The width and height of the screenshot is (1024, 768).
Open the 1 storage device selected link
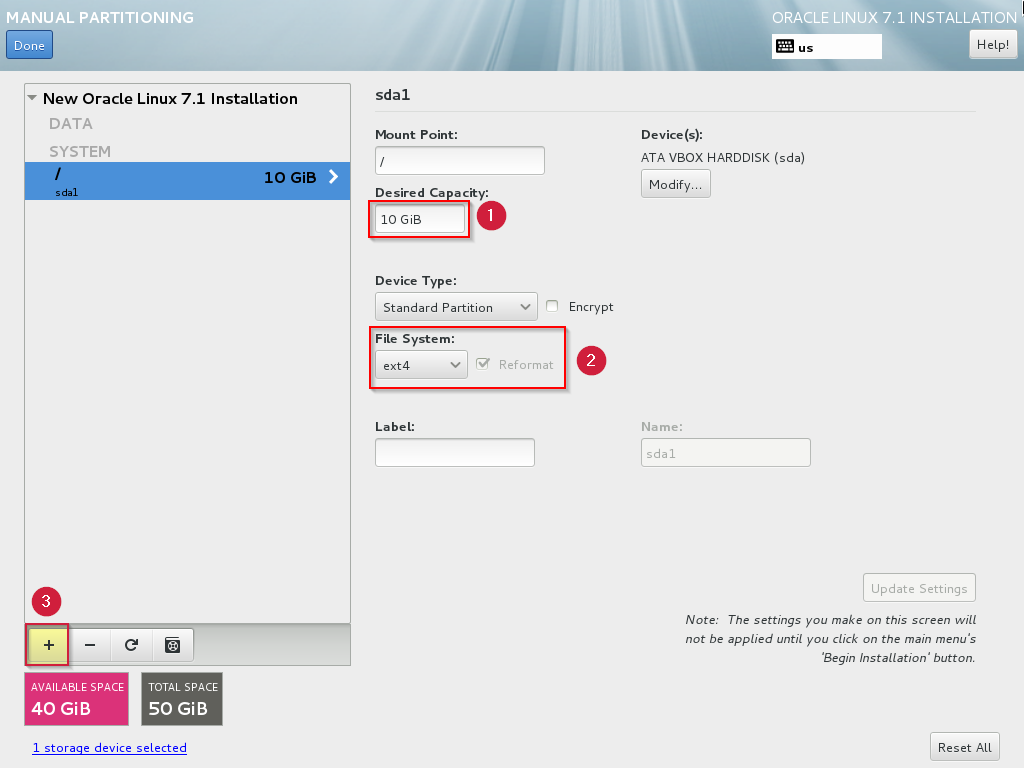[x=110, y=748]
